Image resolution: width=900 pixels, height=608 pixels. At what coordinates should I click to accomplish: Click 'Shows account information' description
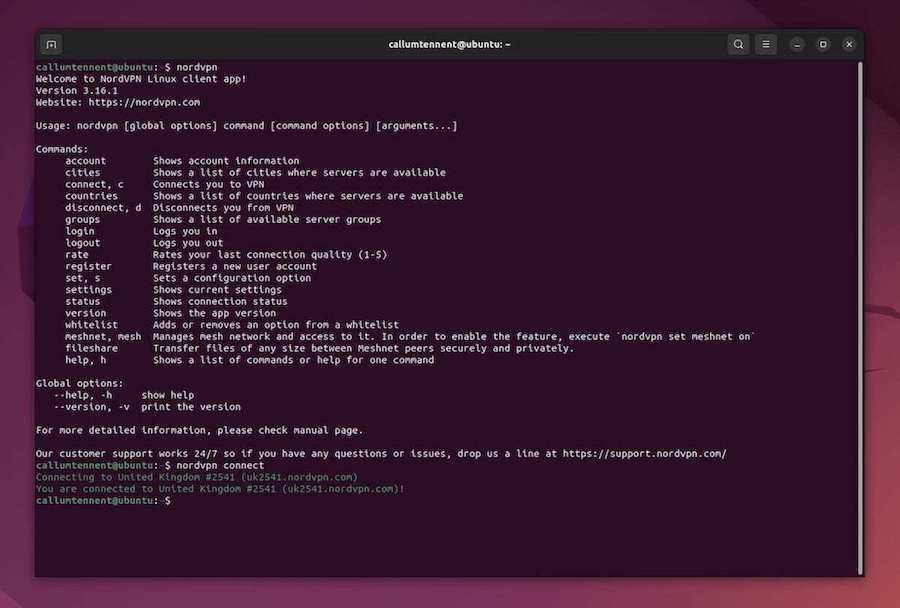[226, 161]
